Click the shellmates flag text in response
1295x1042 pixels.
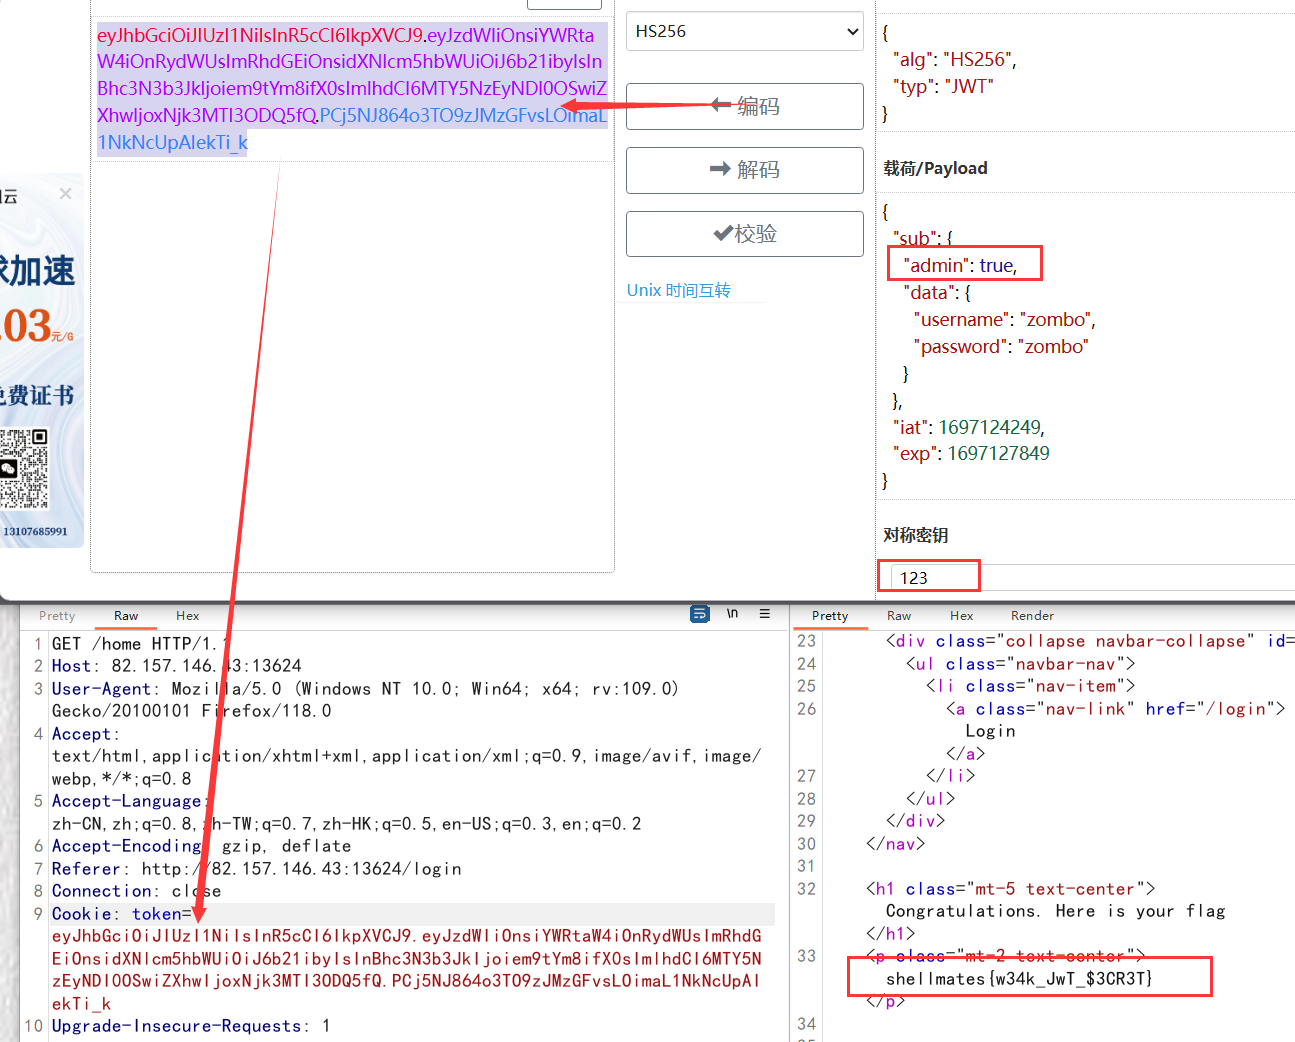tap(1019, 979)
